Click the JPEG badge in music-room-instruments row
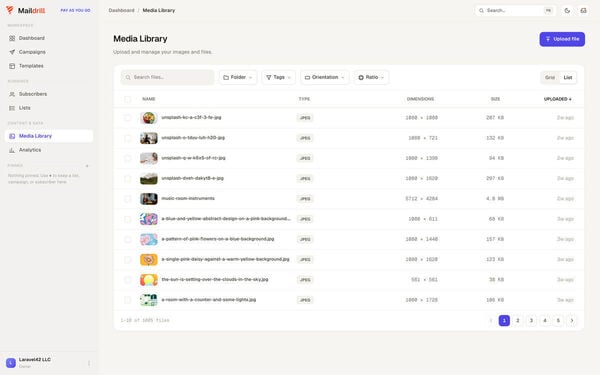The width and height of the screenshot is (600, 375). (x=305, y=199)
